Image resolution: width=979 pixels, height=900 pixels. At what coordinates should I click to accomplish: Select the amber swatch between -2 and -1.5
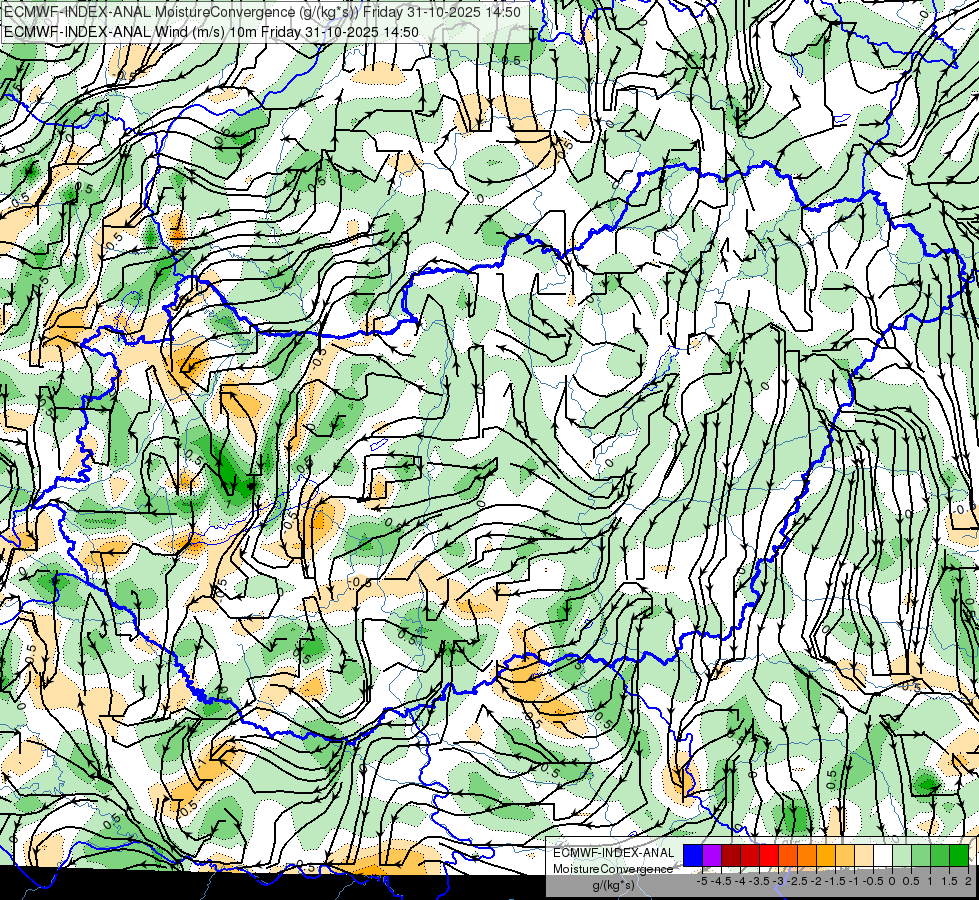pos(826,856)
